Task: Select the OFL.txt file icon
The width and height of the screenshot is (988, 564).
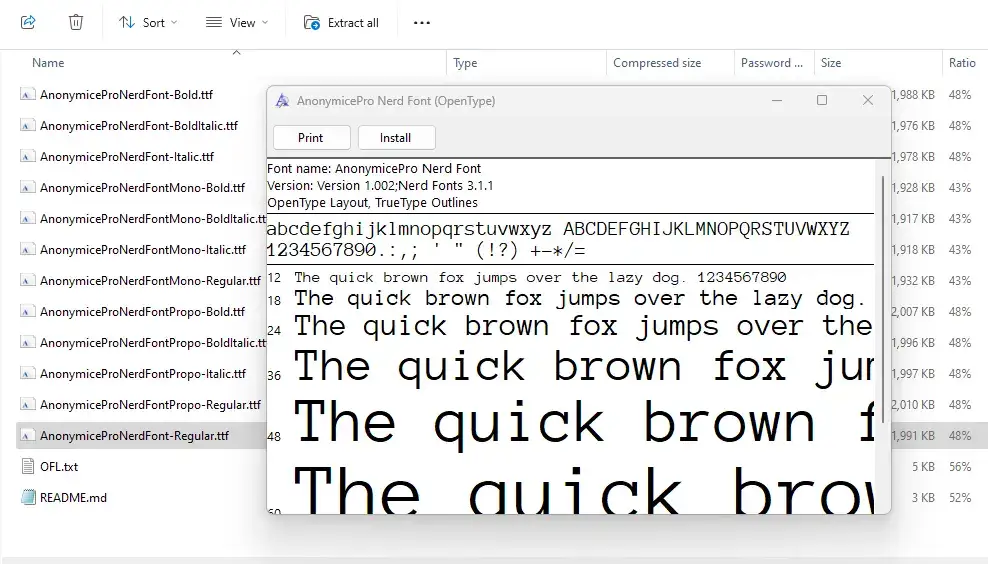Action: 28,466
